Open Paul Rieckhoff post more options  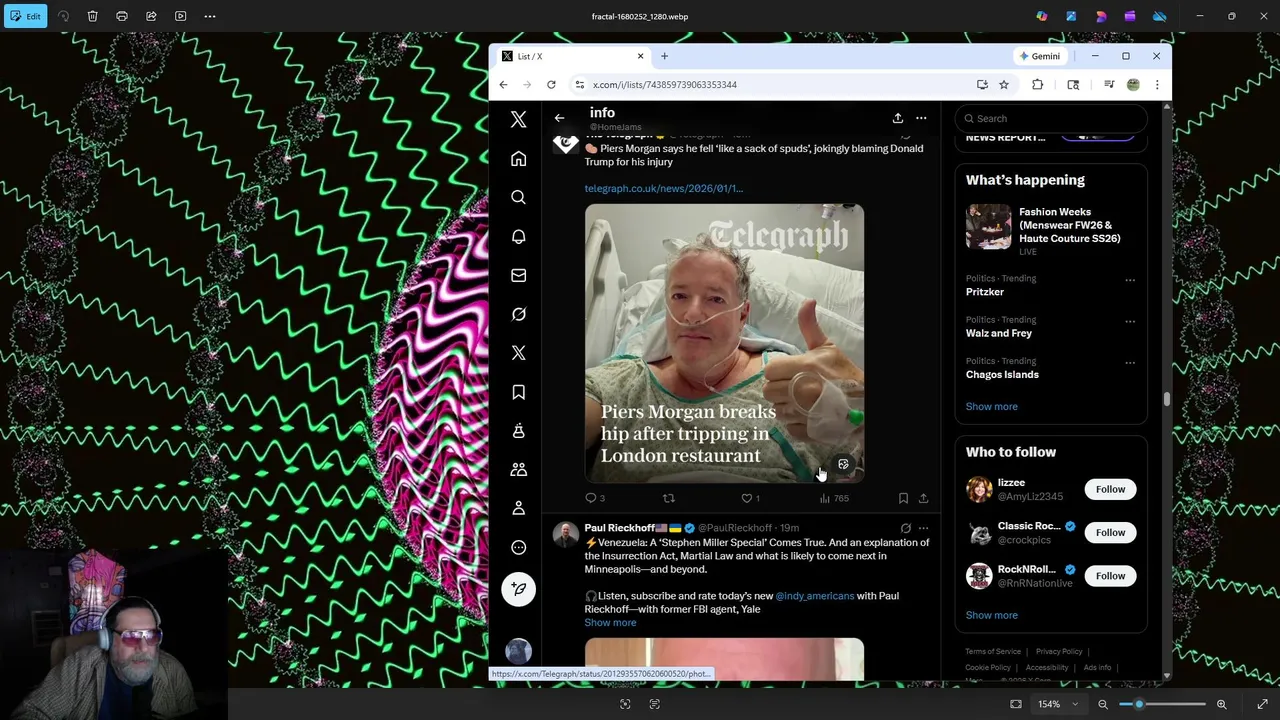pos(923,528)
